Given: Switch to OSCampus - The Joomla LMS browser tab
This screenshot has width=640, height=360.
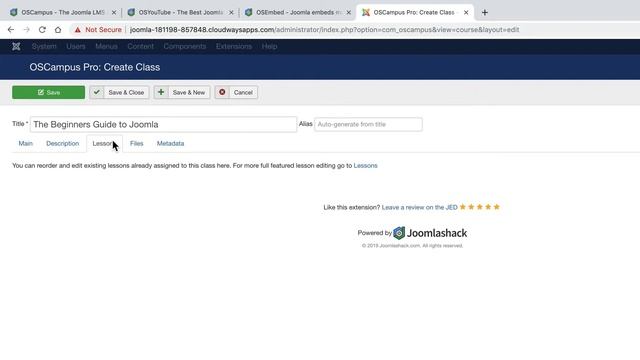Looking at the screenshot, I should coord(63,13).
